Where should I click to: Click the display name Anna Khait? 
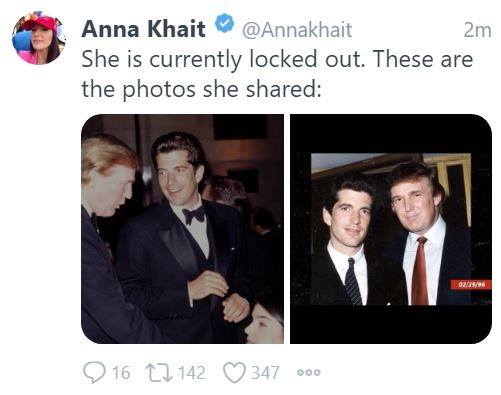[x=143, y=29]
